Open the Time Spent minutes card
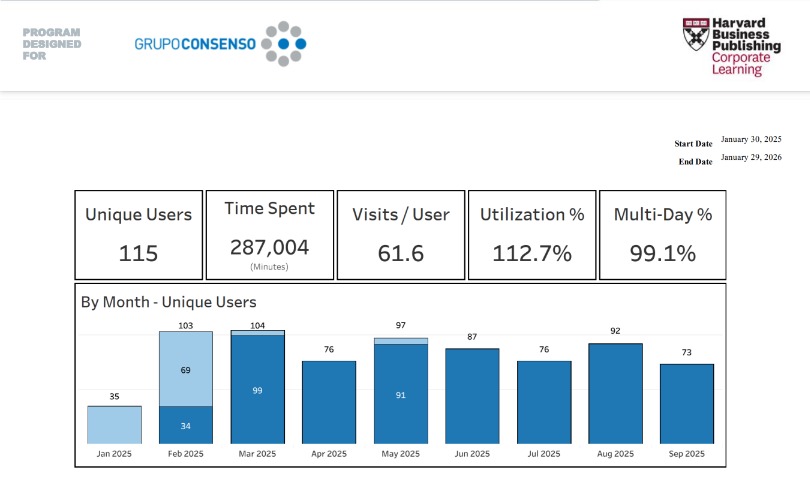 269,235
